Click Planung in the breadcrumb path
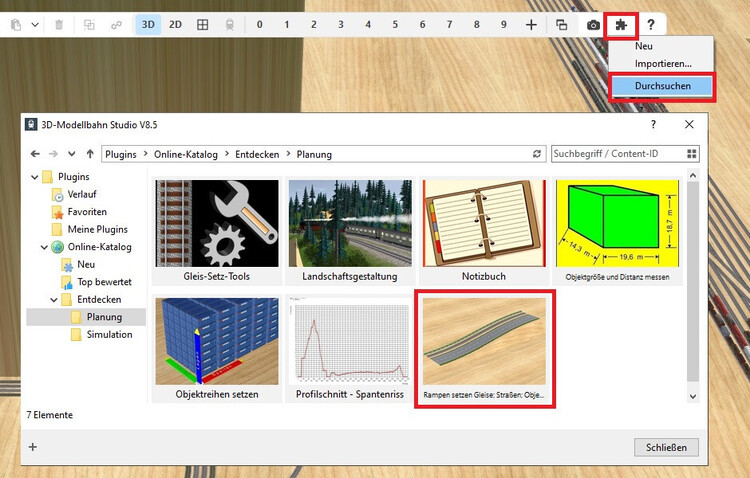 314,155
